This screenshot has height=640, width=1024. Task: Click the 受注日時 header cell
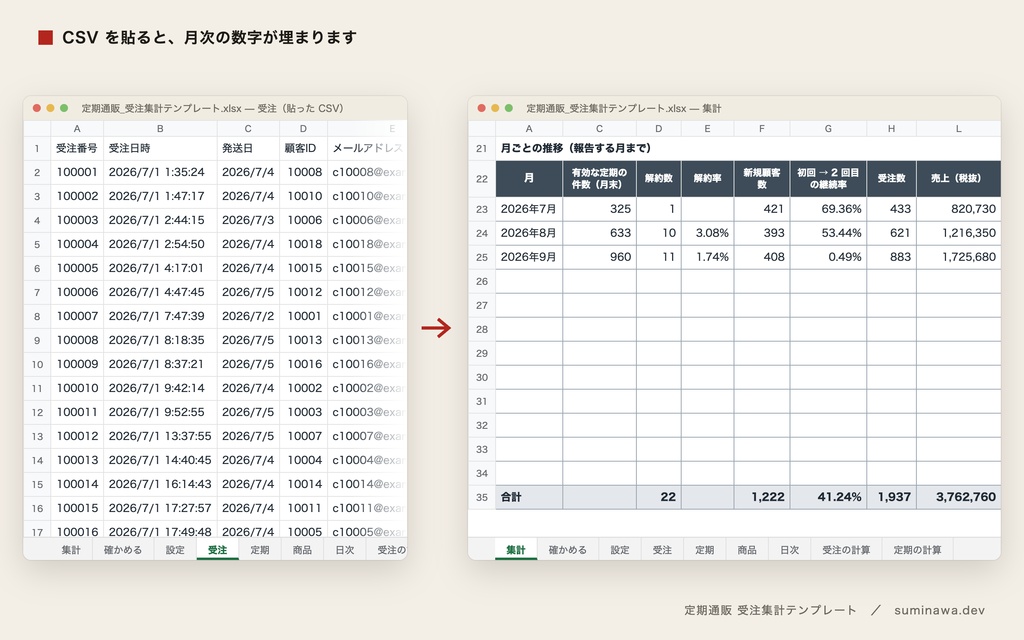160,148
